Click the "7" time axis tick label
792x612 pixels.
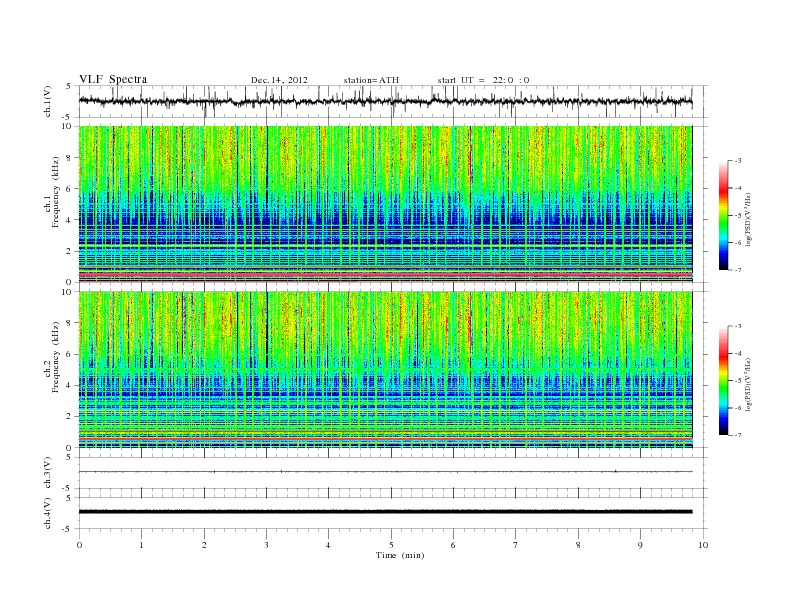click(516, 545)
